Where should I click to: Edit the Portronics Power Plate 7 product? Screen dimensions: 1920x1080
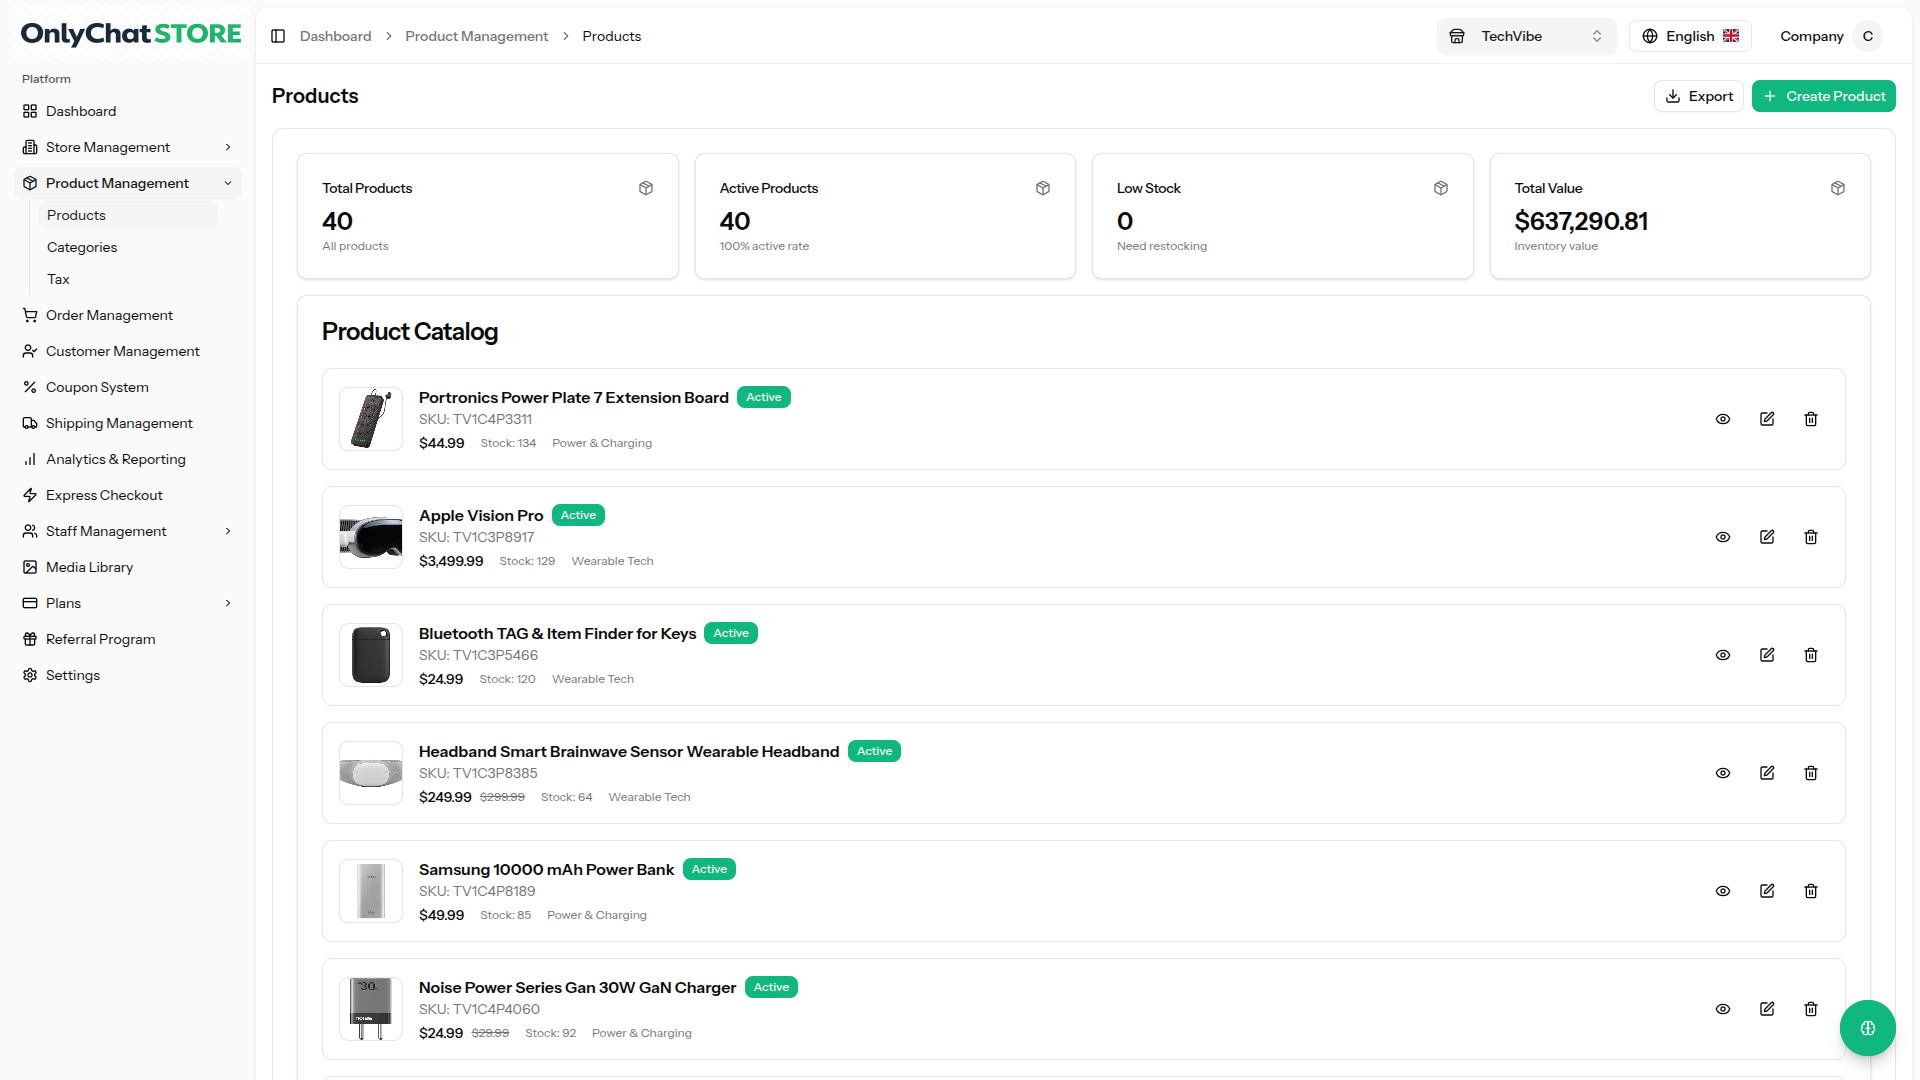1767,419
